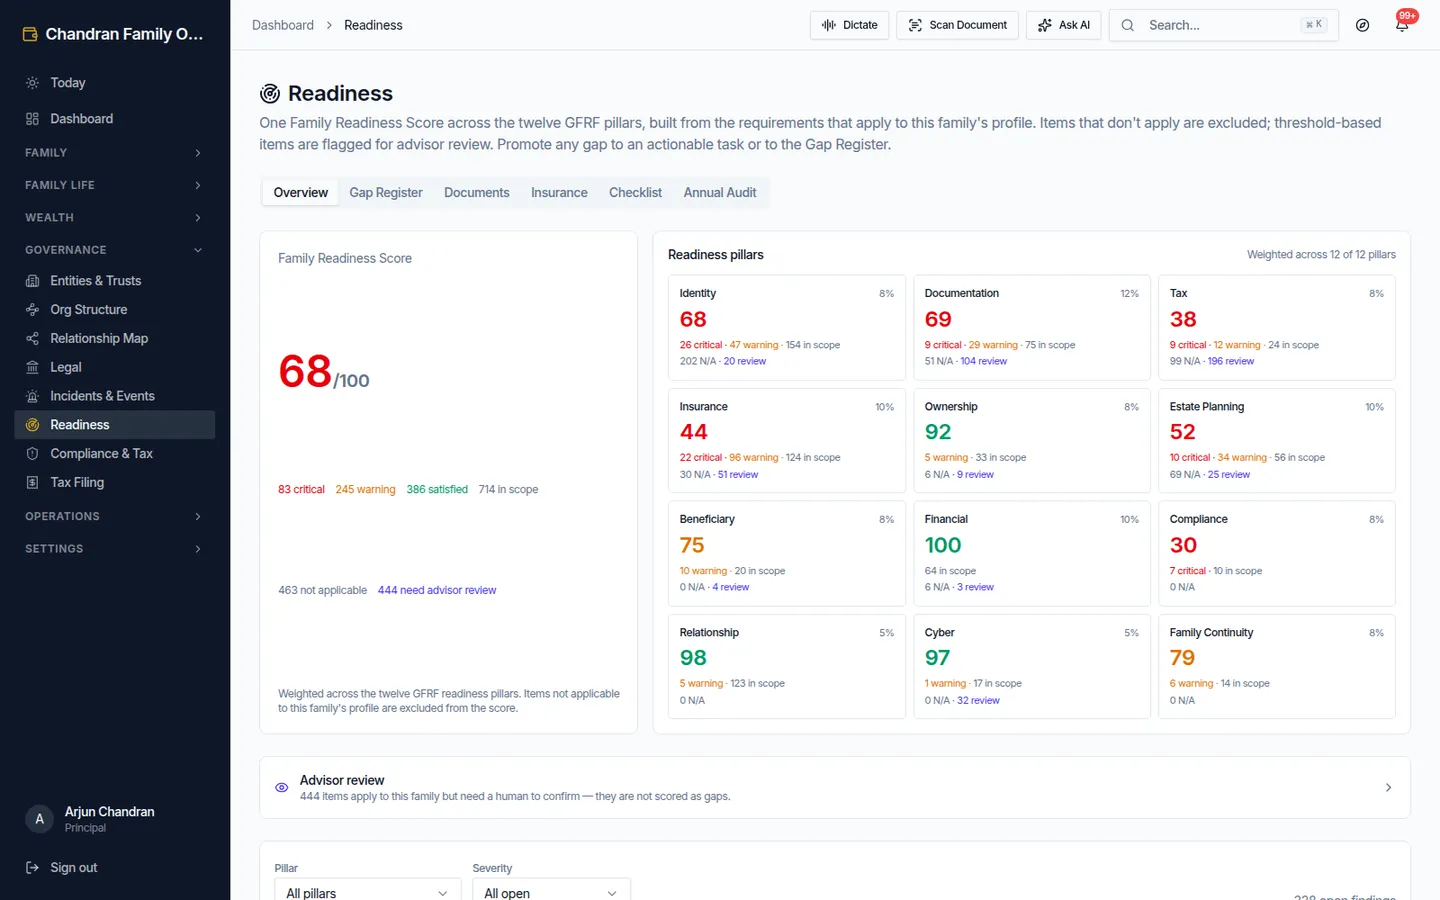Click the Chandran Family Office logo icon
The width and height of the screenshot is (1440, 900).
30,34
